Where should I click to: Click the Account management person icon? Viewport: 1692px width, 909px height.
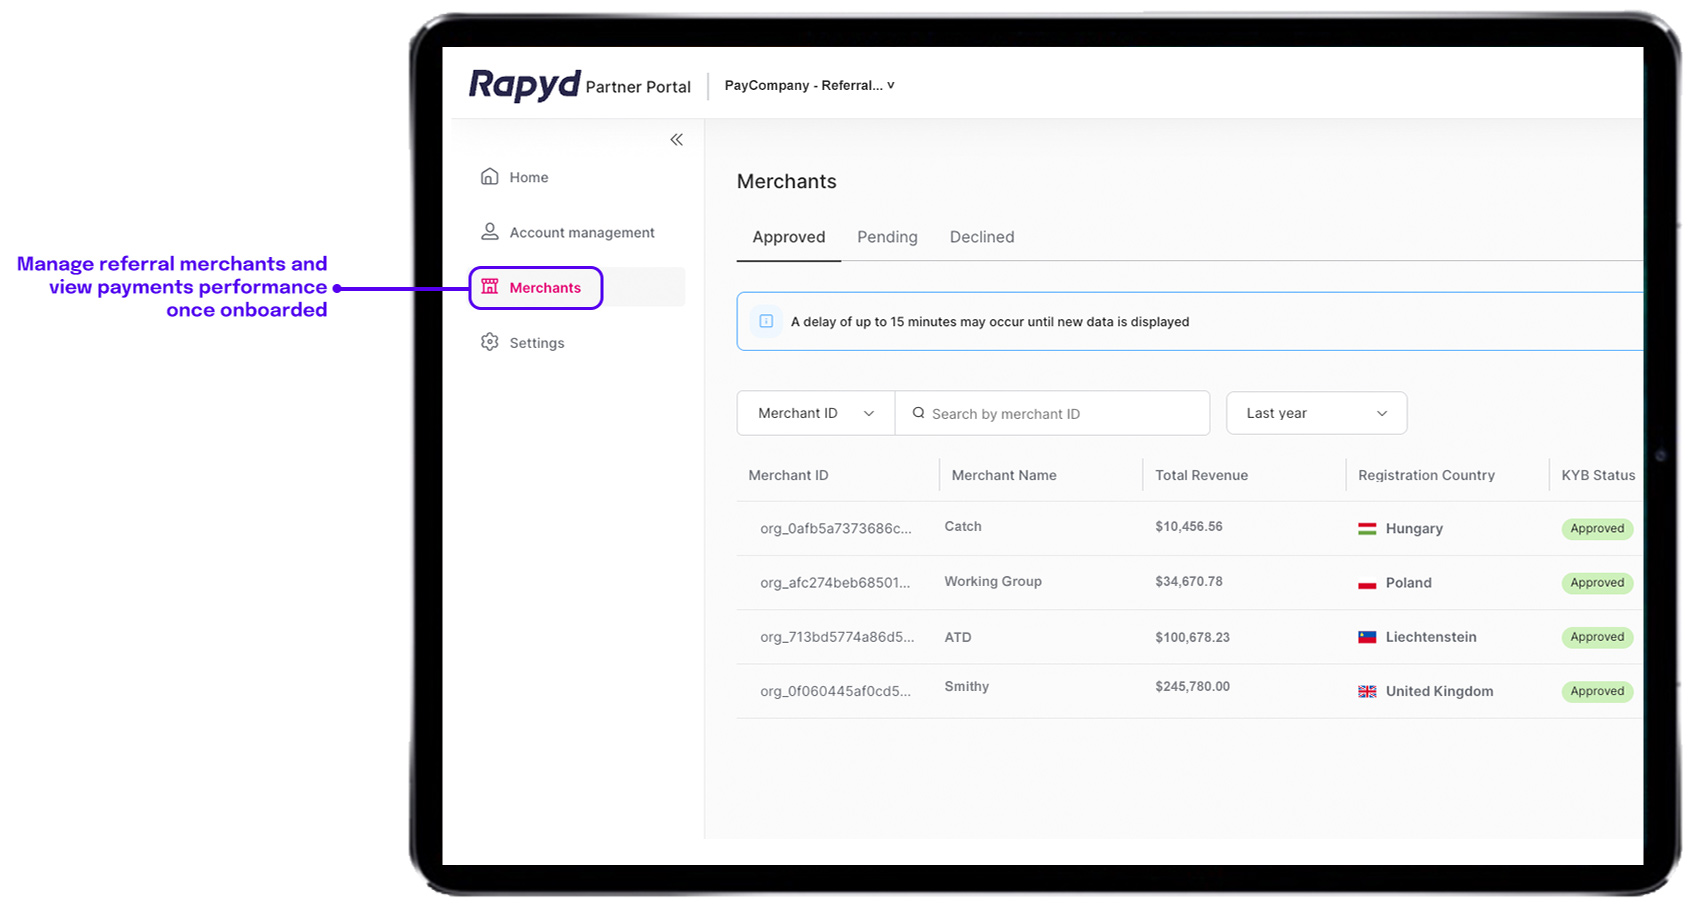(x=489, y=232)
